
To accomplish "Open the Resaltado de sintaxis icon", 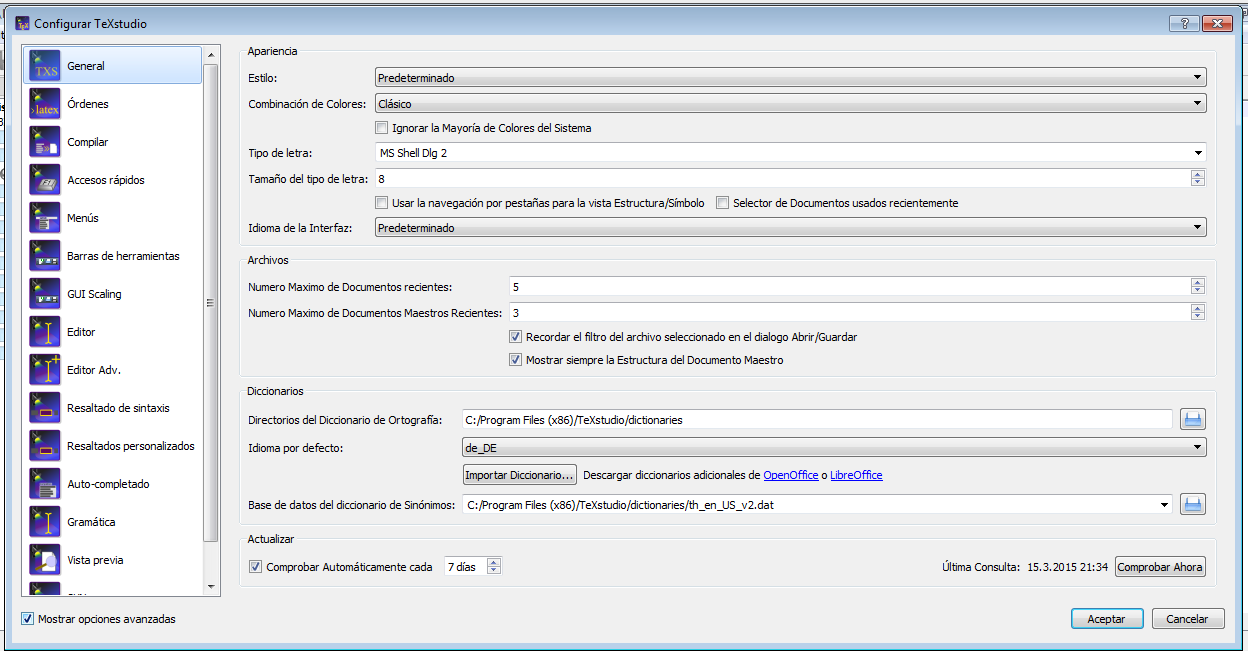I will pyautogui.click(x=45, y=408).
